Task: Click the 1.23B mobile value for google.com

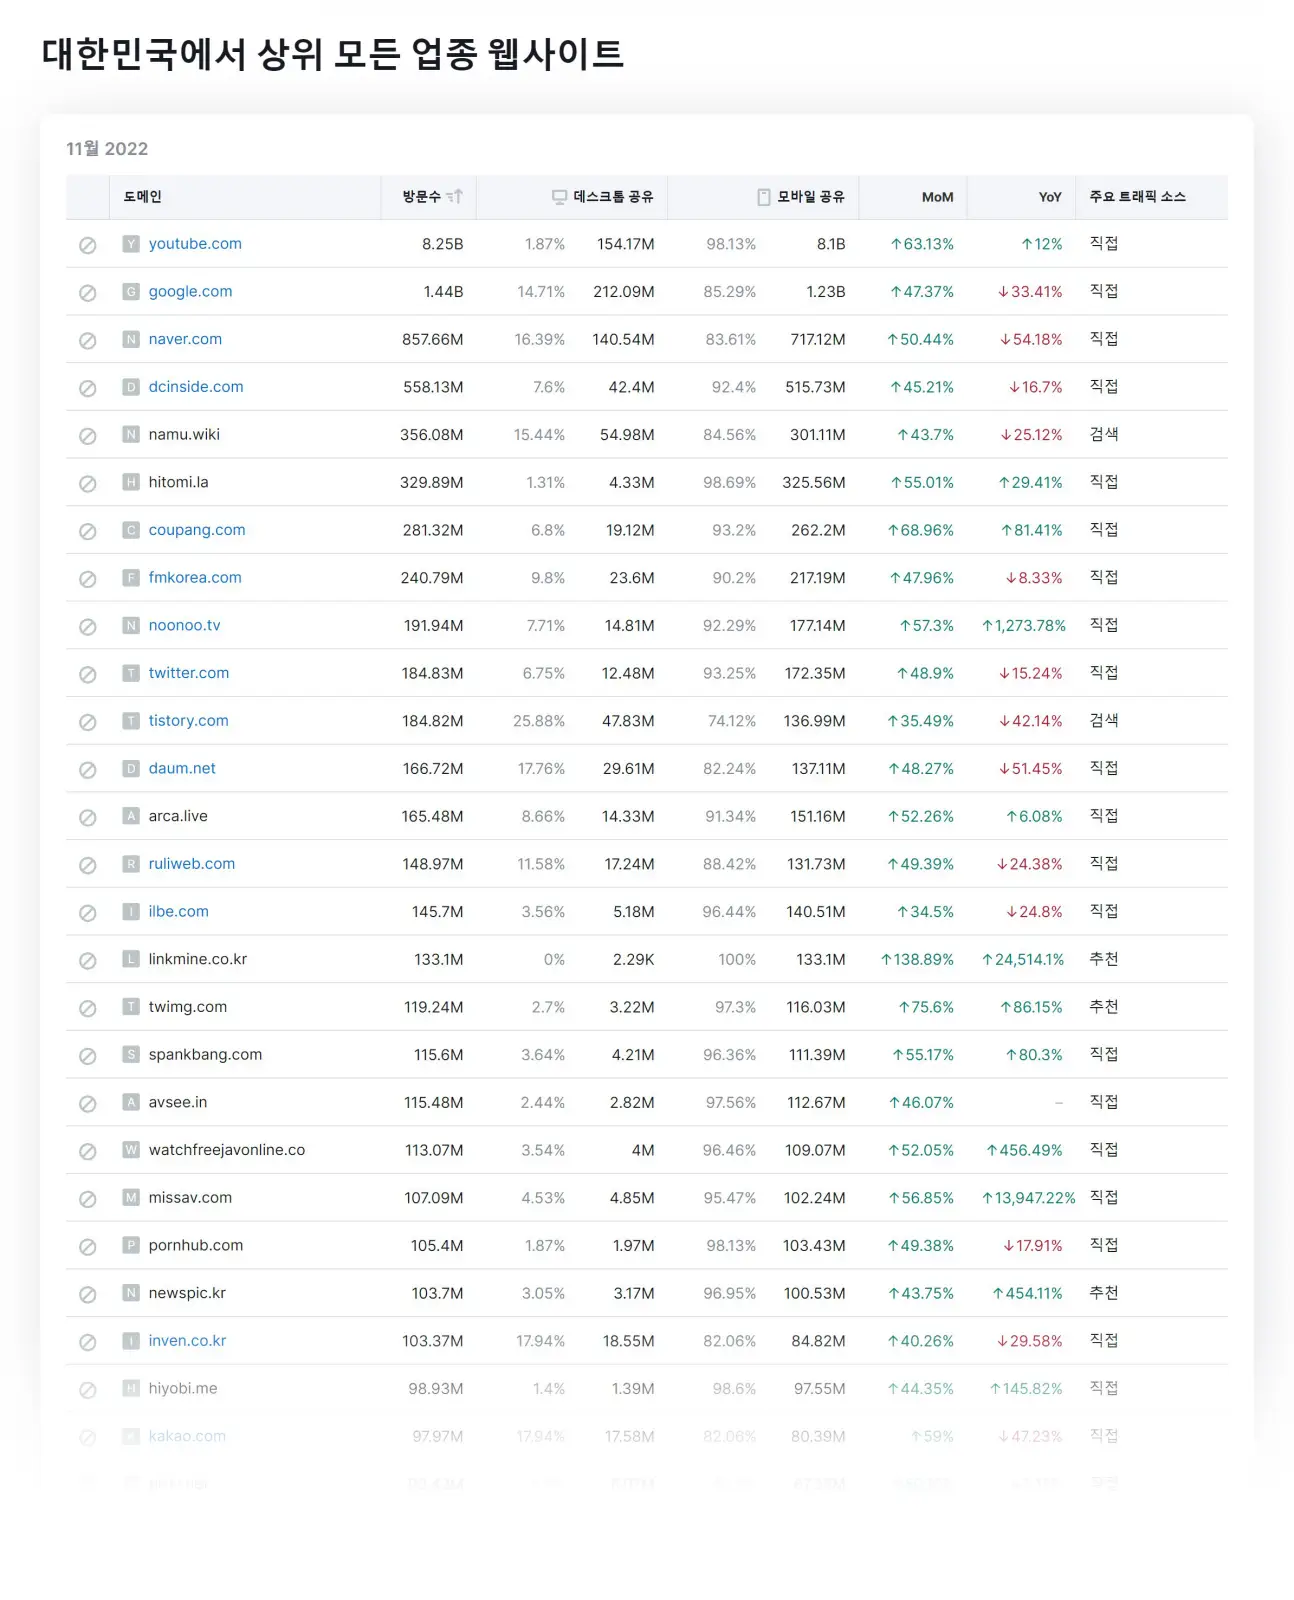Action: 826,292
